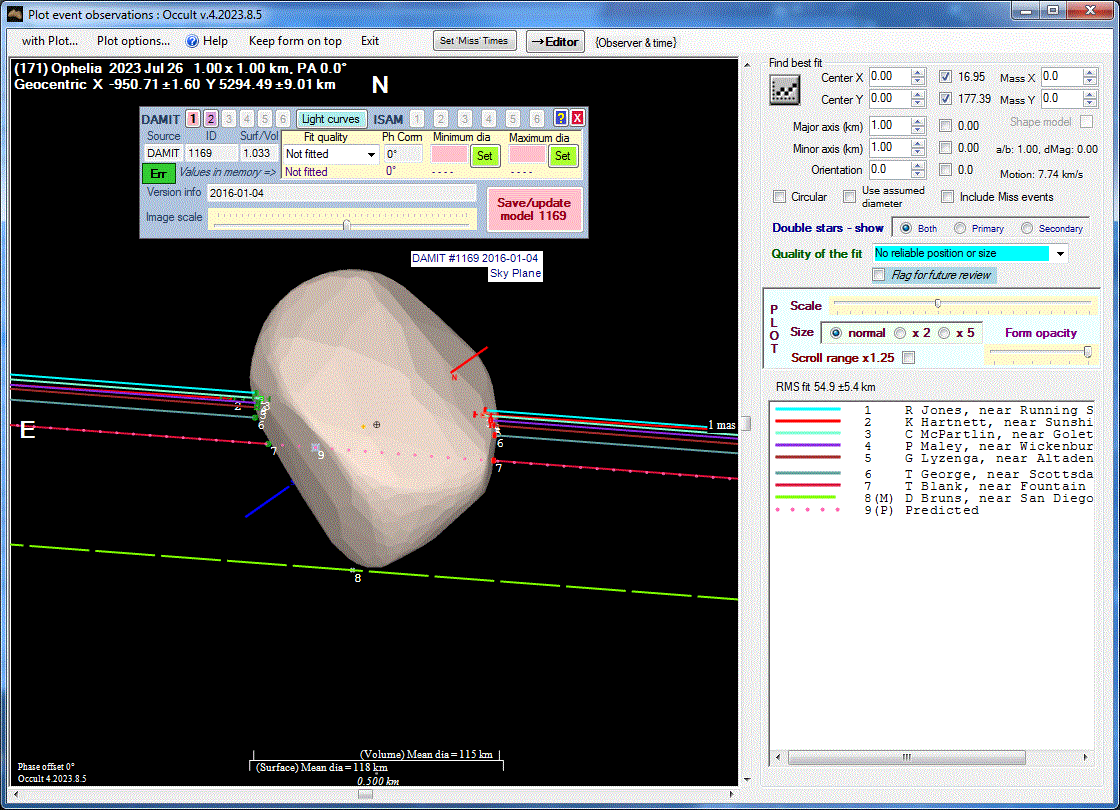The width and height of the screenshot is (1120, 810).
Task: Enable the Circular checkbox
Action: click(780, 197)
